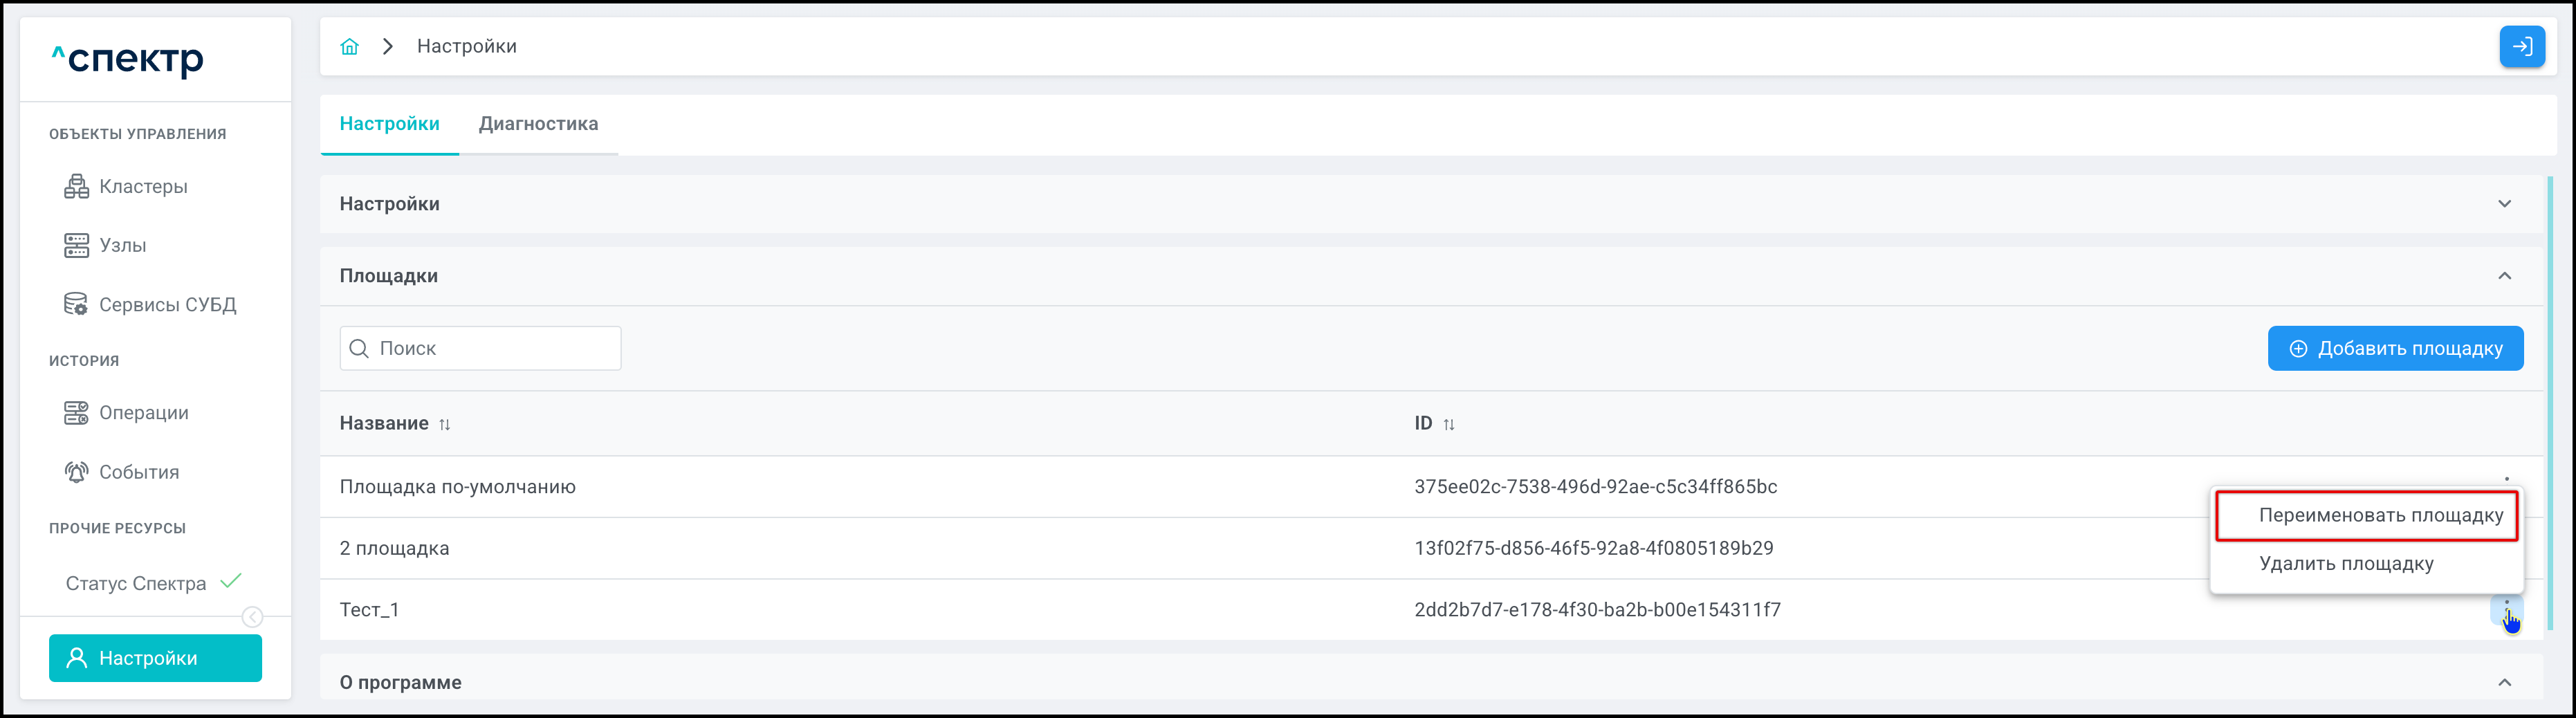This screenshot has height=718, width=2576.
Task: Go to Узлы in the sidebar
Action: click(x=122, y=246)
